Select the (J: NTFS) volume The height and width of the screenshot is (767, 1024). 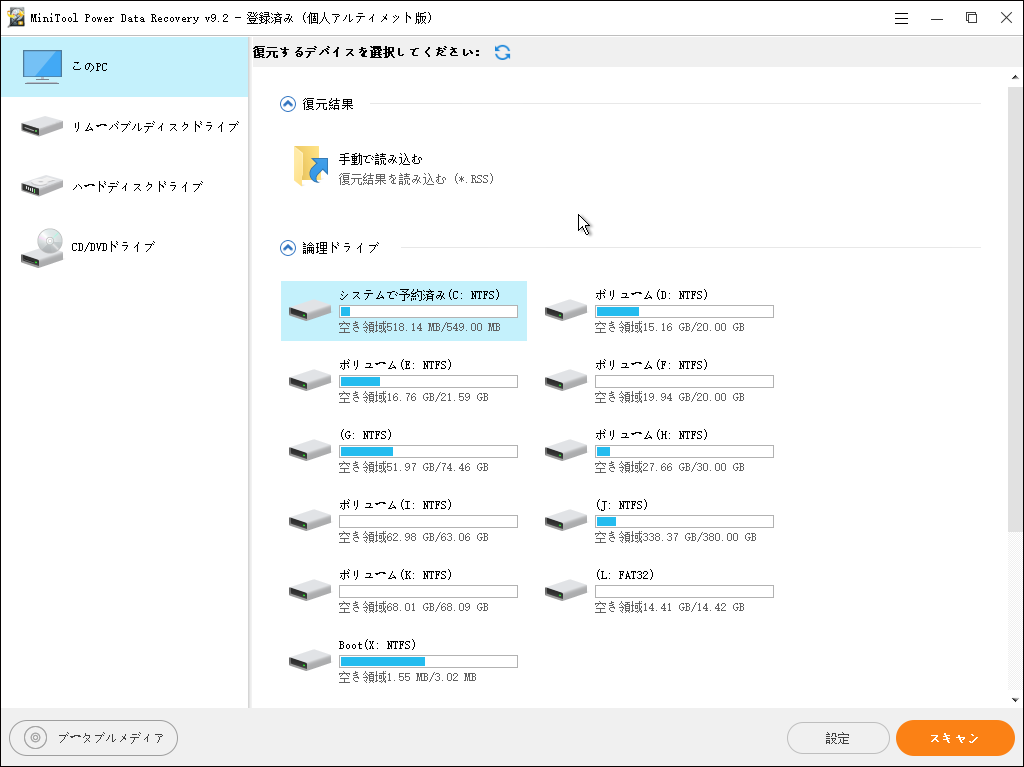(660, 521)
